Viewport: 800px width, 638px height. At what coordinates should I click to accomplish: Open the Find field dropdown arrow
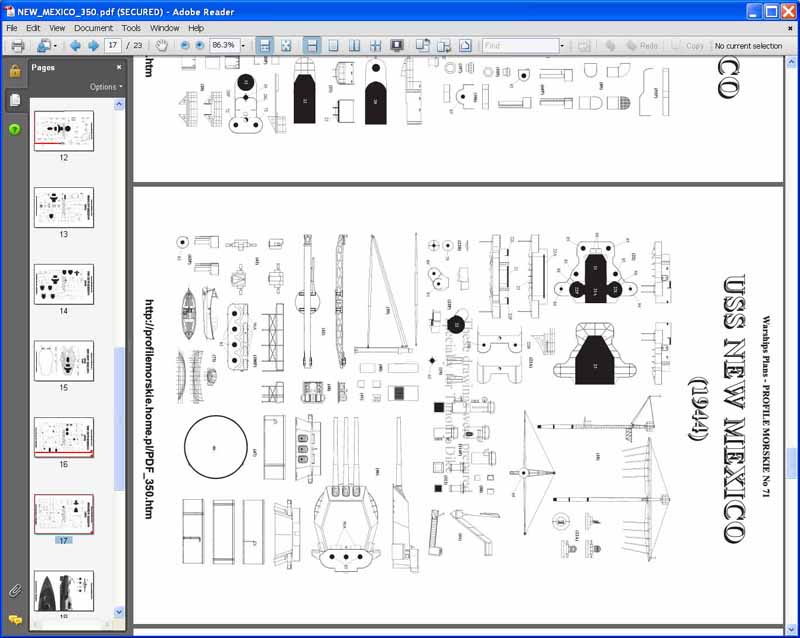point(562,46)
